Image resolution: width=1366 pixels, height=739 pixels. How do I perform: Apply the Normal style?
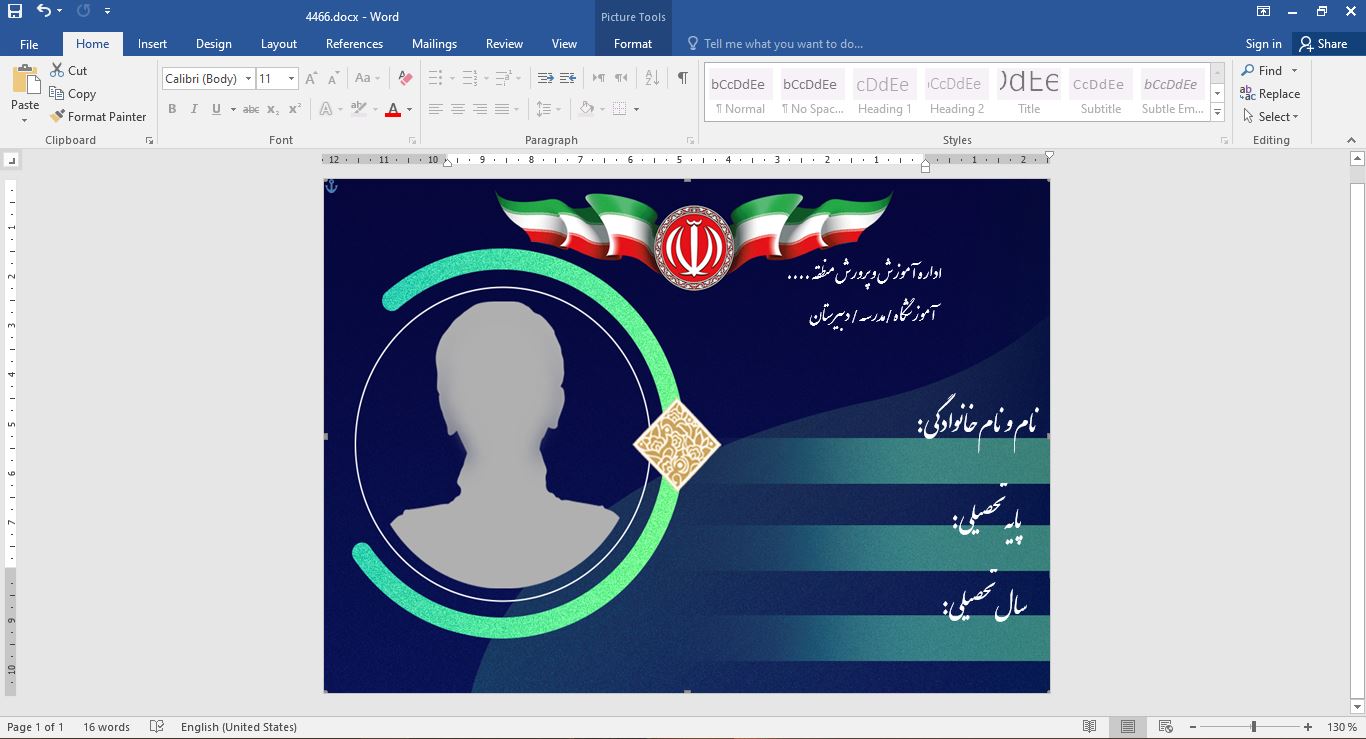740,92
